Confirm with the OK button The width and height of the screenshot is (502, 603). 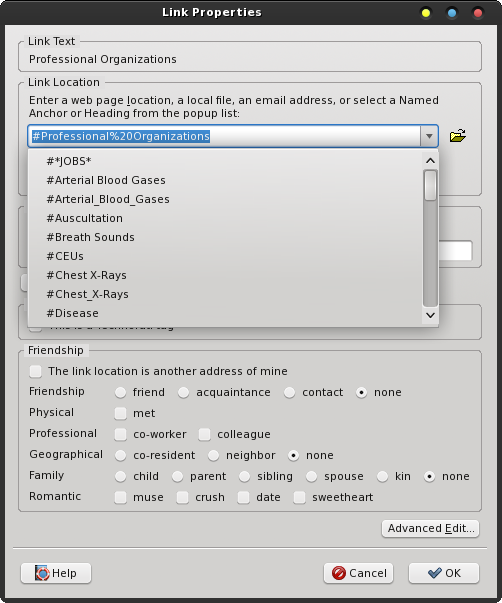pyautogui.click(x=444, y=573)
